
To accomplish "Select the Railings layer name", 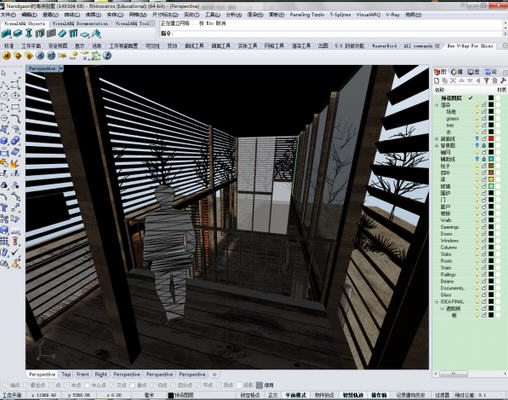I will 448,275.
